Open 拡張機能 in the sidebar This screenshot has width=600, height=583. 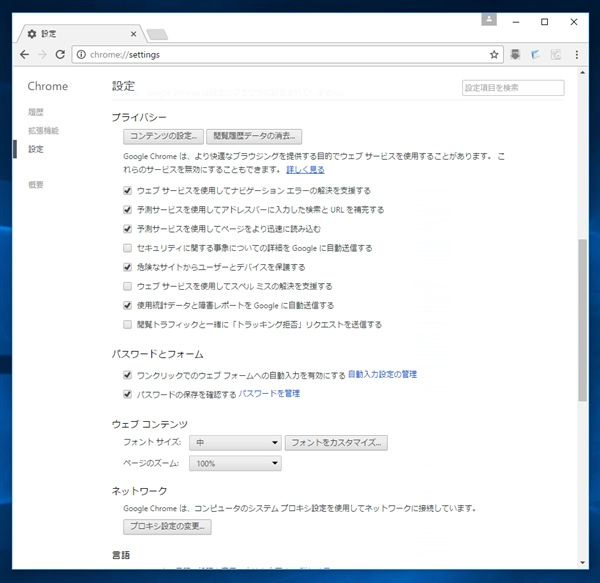(44, 131)
